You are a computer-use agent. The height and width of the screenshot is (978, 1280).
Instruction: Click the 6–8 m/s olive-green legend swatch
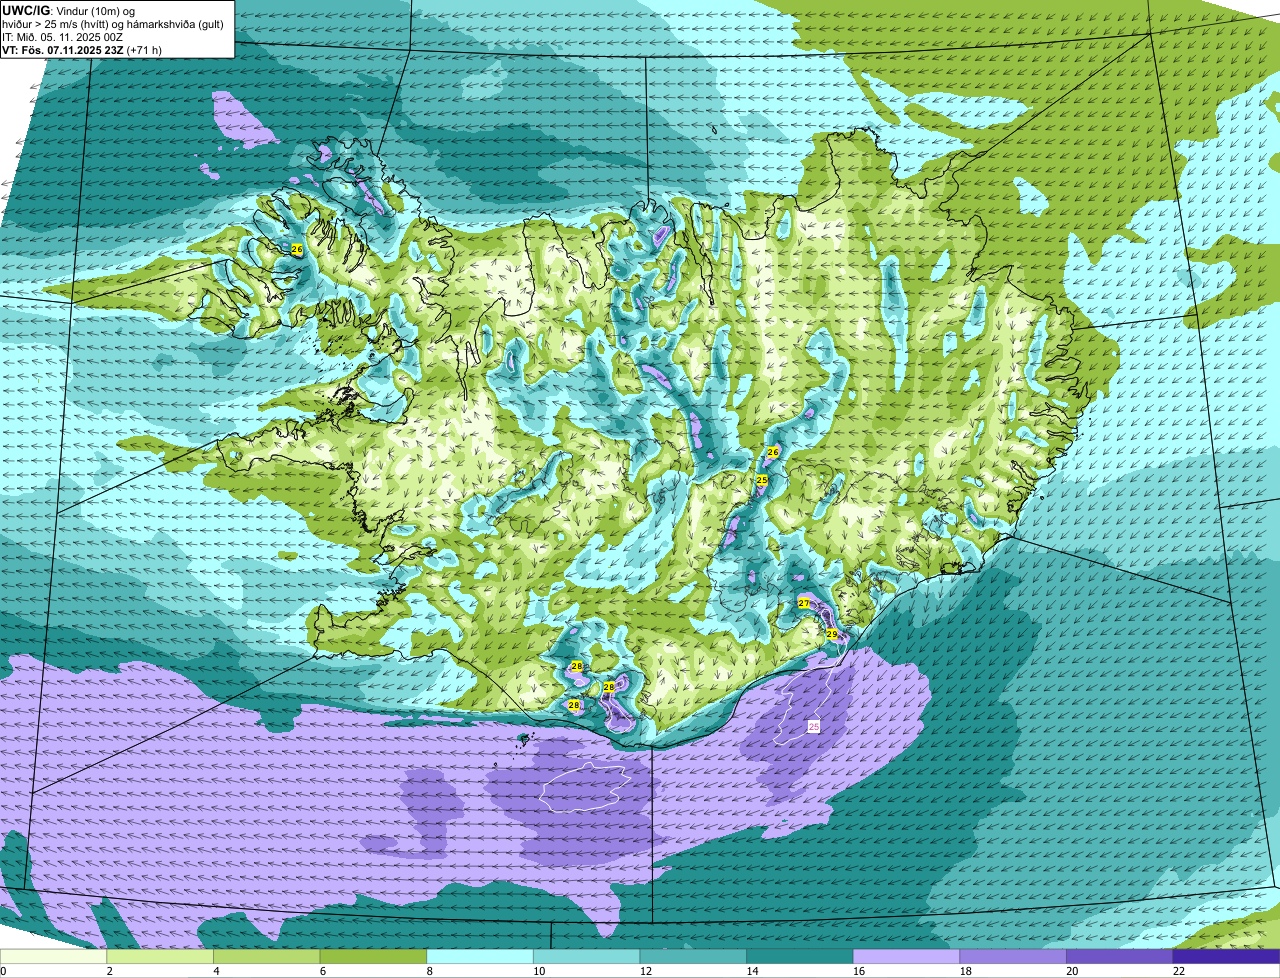[x=373, y=956]
